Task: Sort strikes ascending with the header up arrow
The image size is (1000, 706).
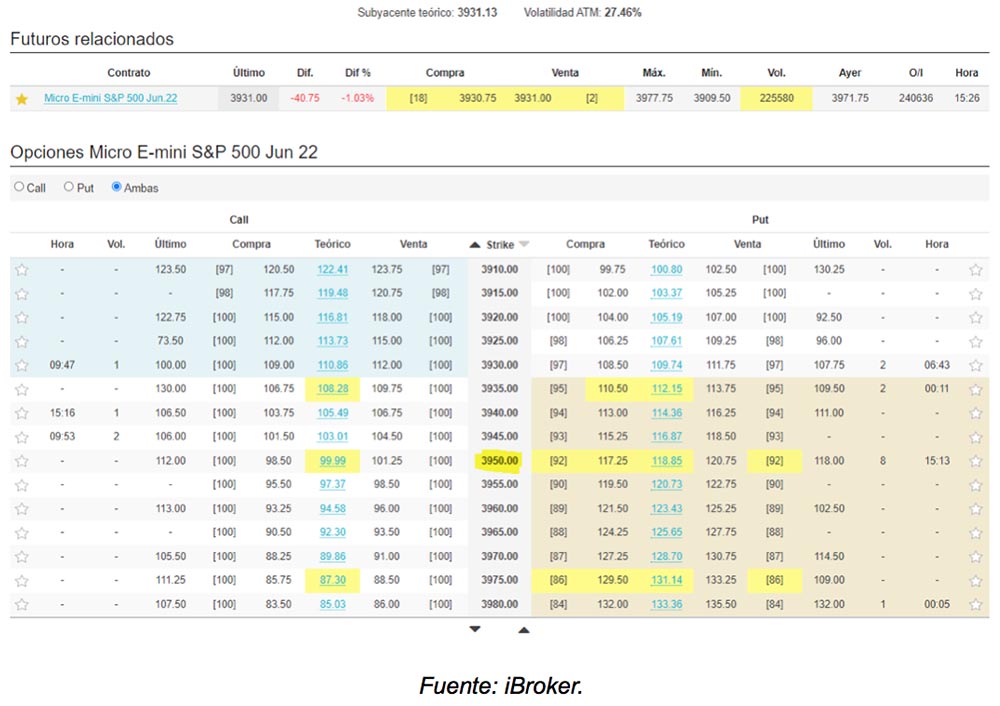Action: tap(474, 244)
